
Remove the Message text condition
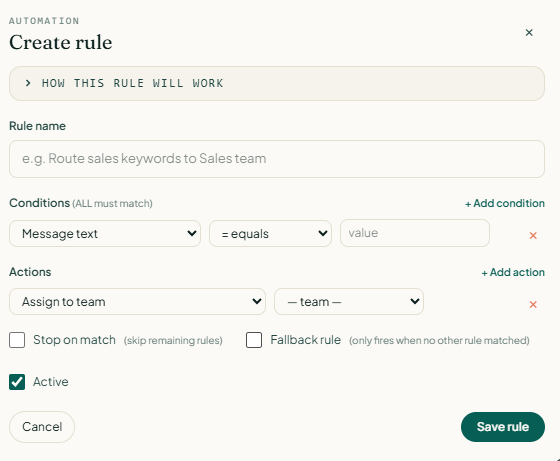[x=533, y=235]
